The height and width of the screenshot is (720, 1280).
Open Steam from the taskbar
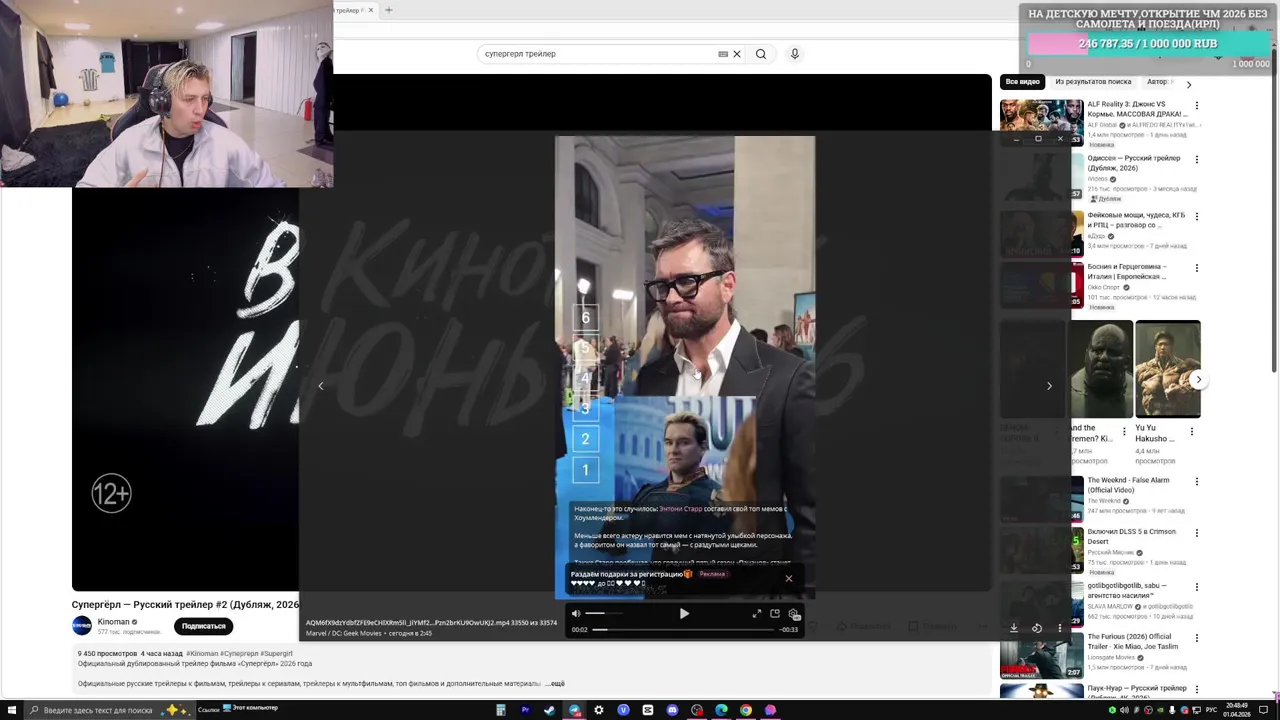click(549, 710)
